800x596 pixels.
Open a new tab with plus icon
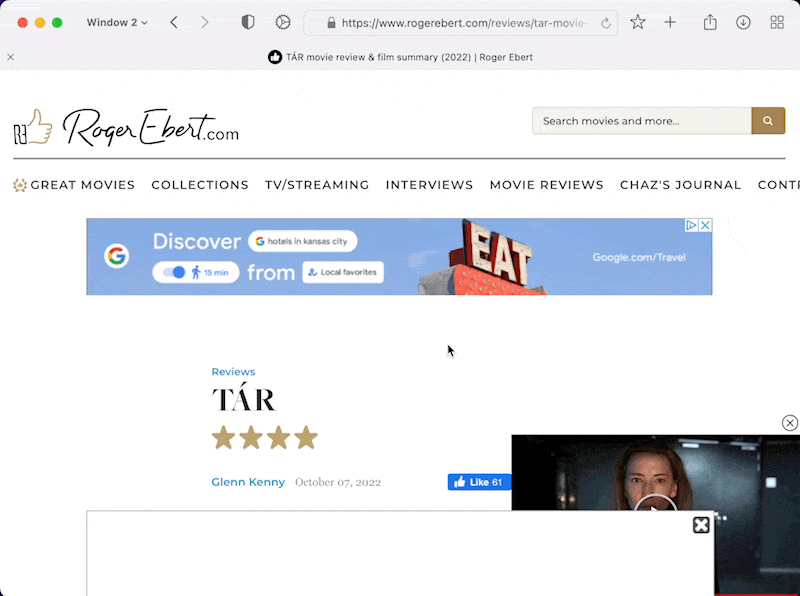670,22
